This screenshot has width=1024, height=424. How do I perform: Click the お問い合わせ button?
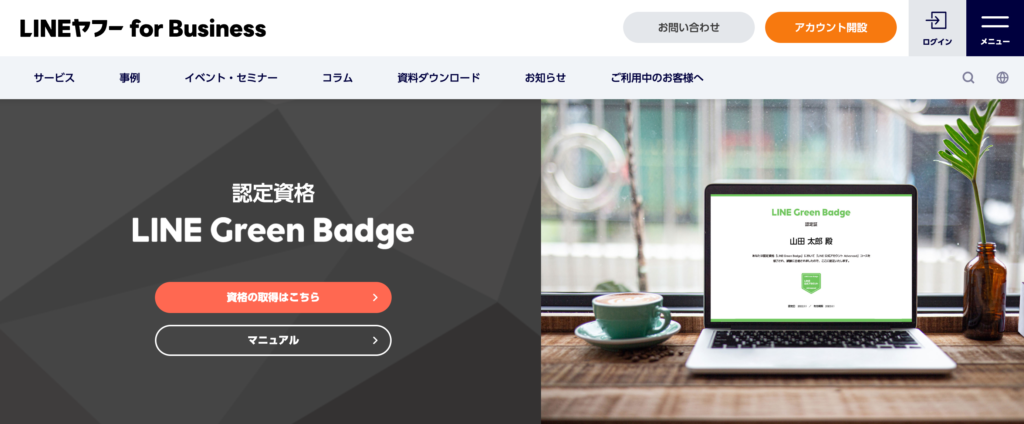click(x=688, y=27)
